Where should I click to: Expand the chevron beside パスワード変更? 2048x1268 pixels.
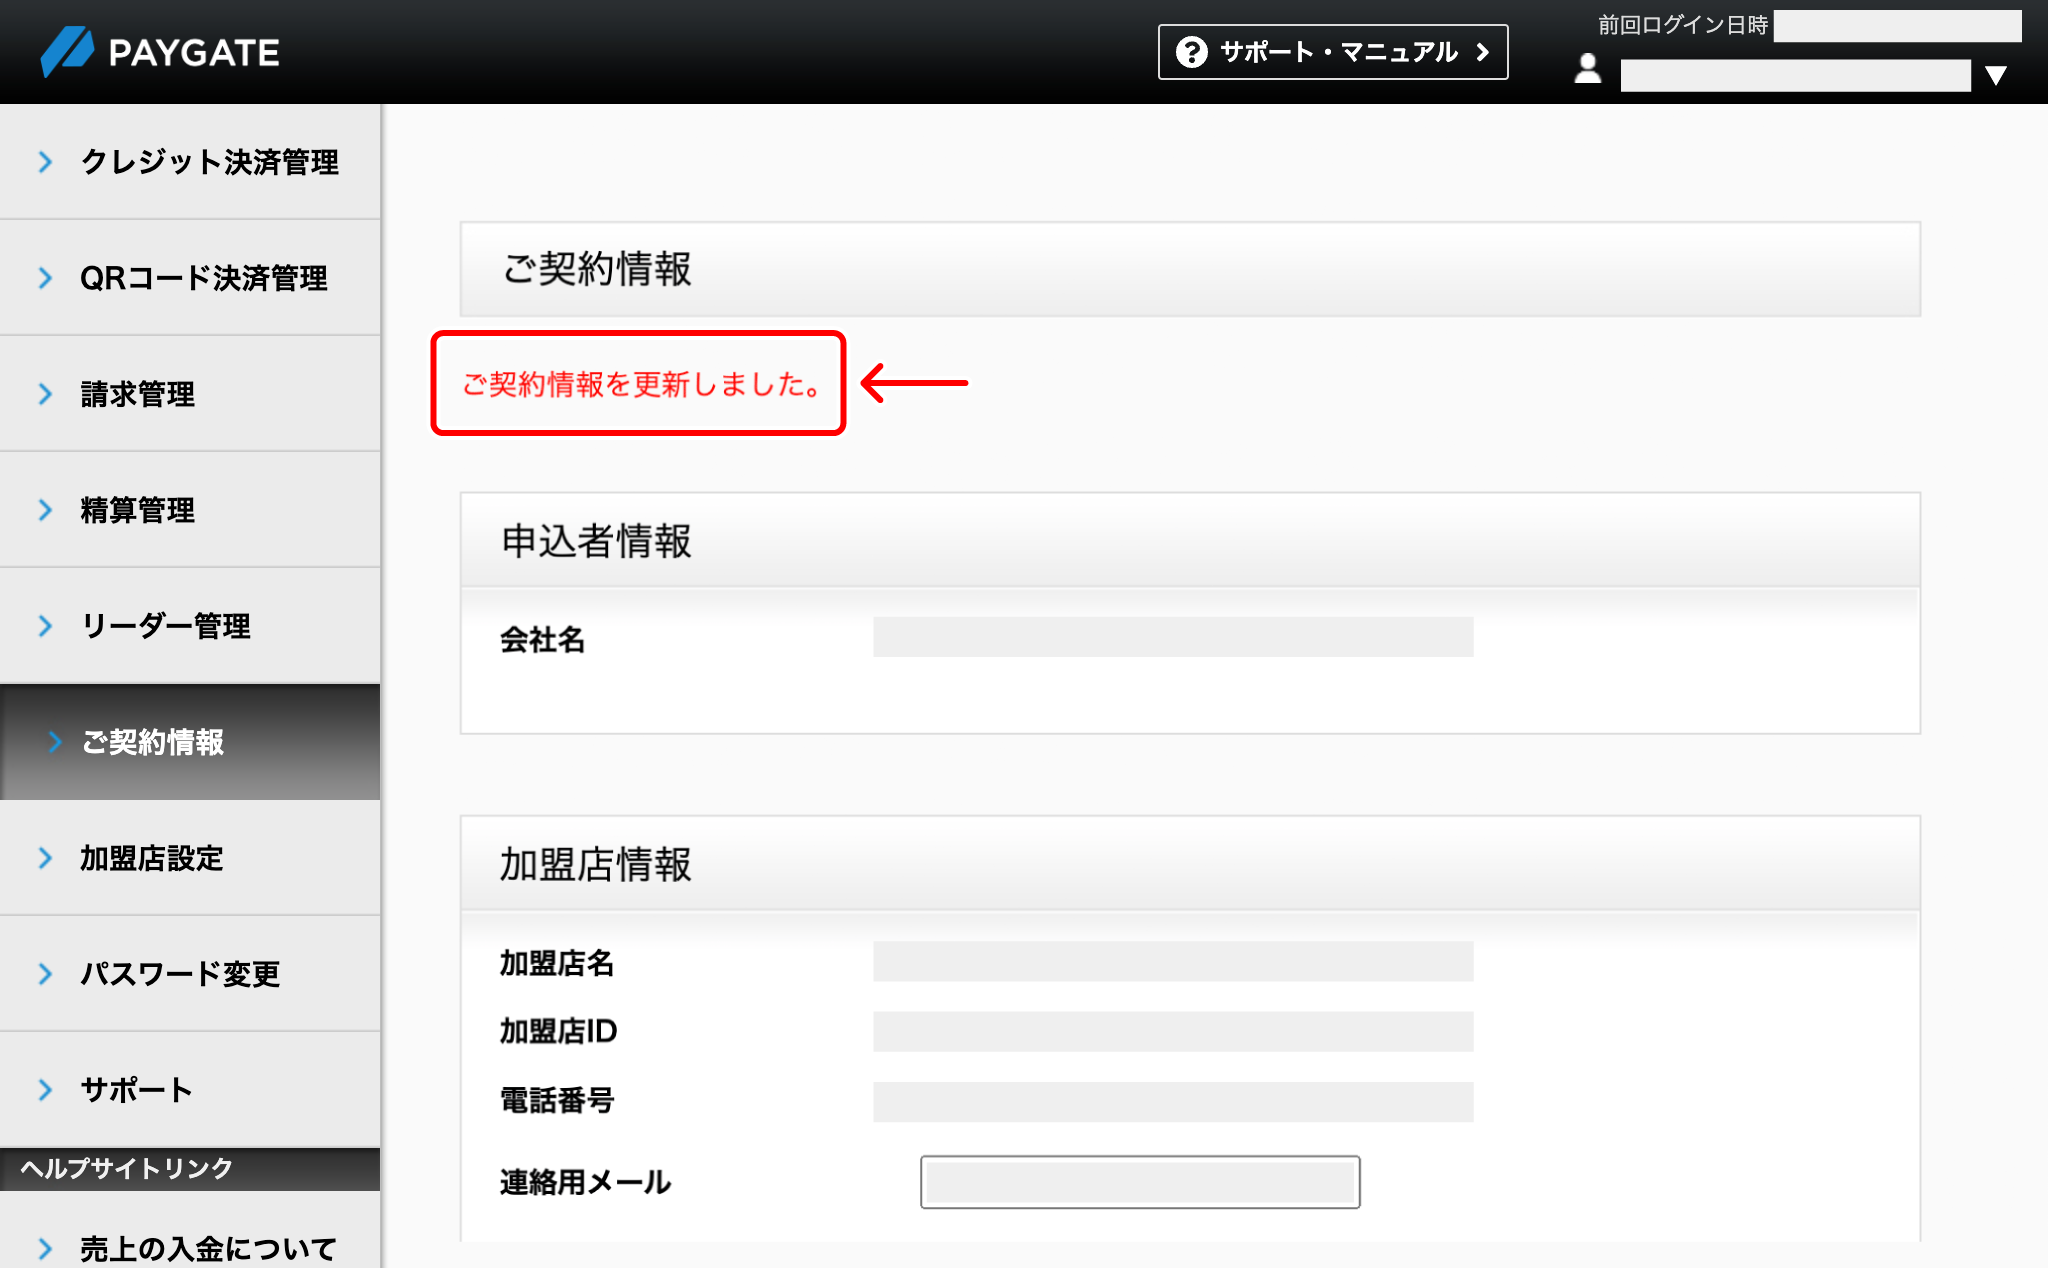[45, 974]
